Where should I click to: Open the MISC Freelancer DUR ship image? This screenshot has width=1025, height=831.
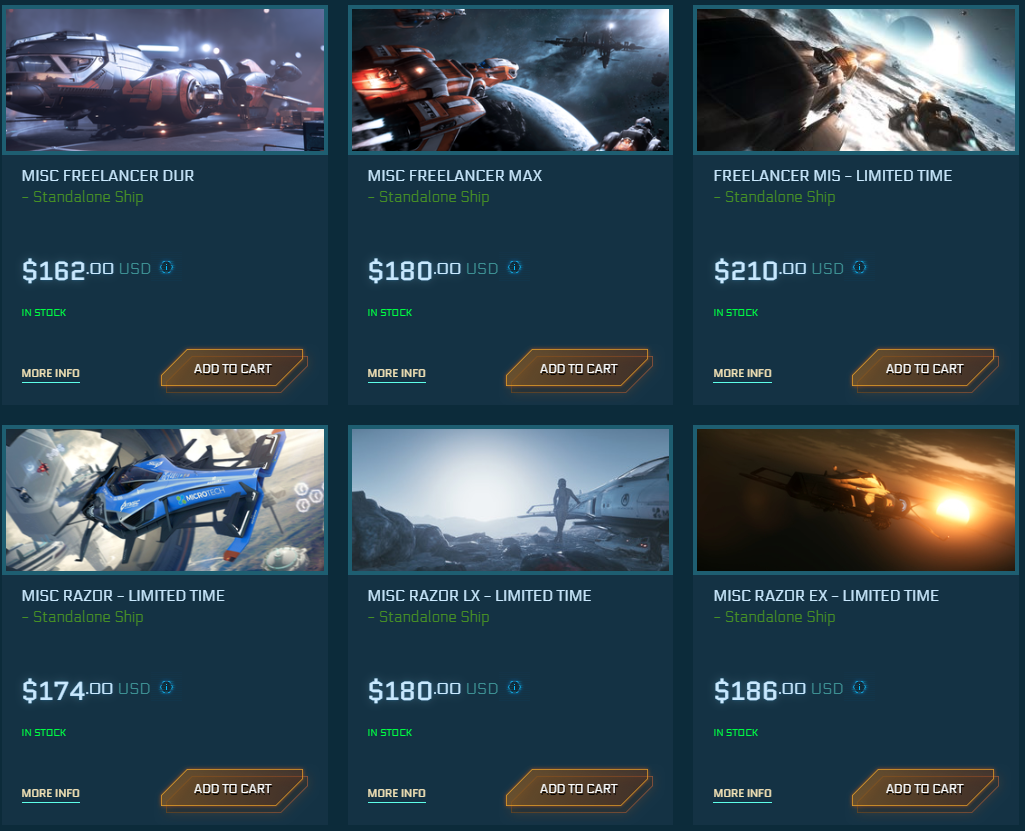165,80
